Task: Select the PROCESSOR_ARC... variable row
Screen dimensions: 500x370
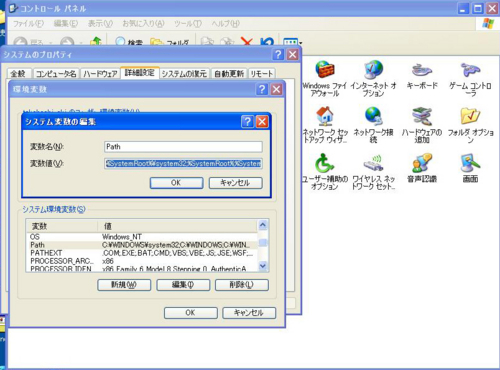Action: click(x=142, y=261)
